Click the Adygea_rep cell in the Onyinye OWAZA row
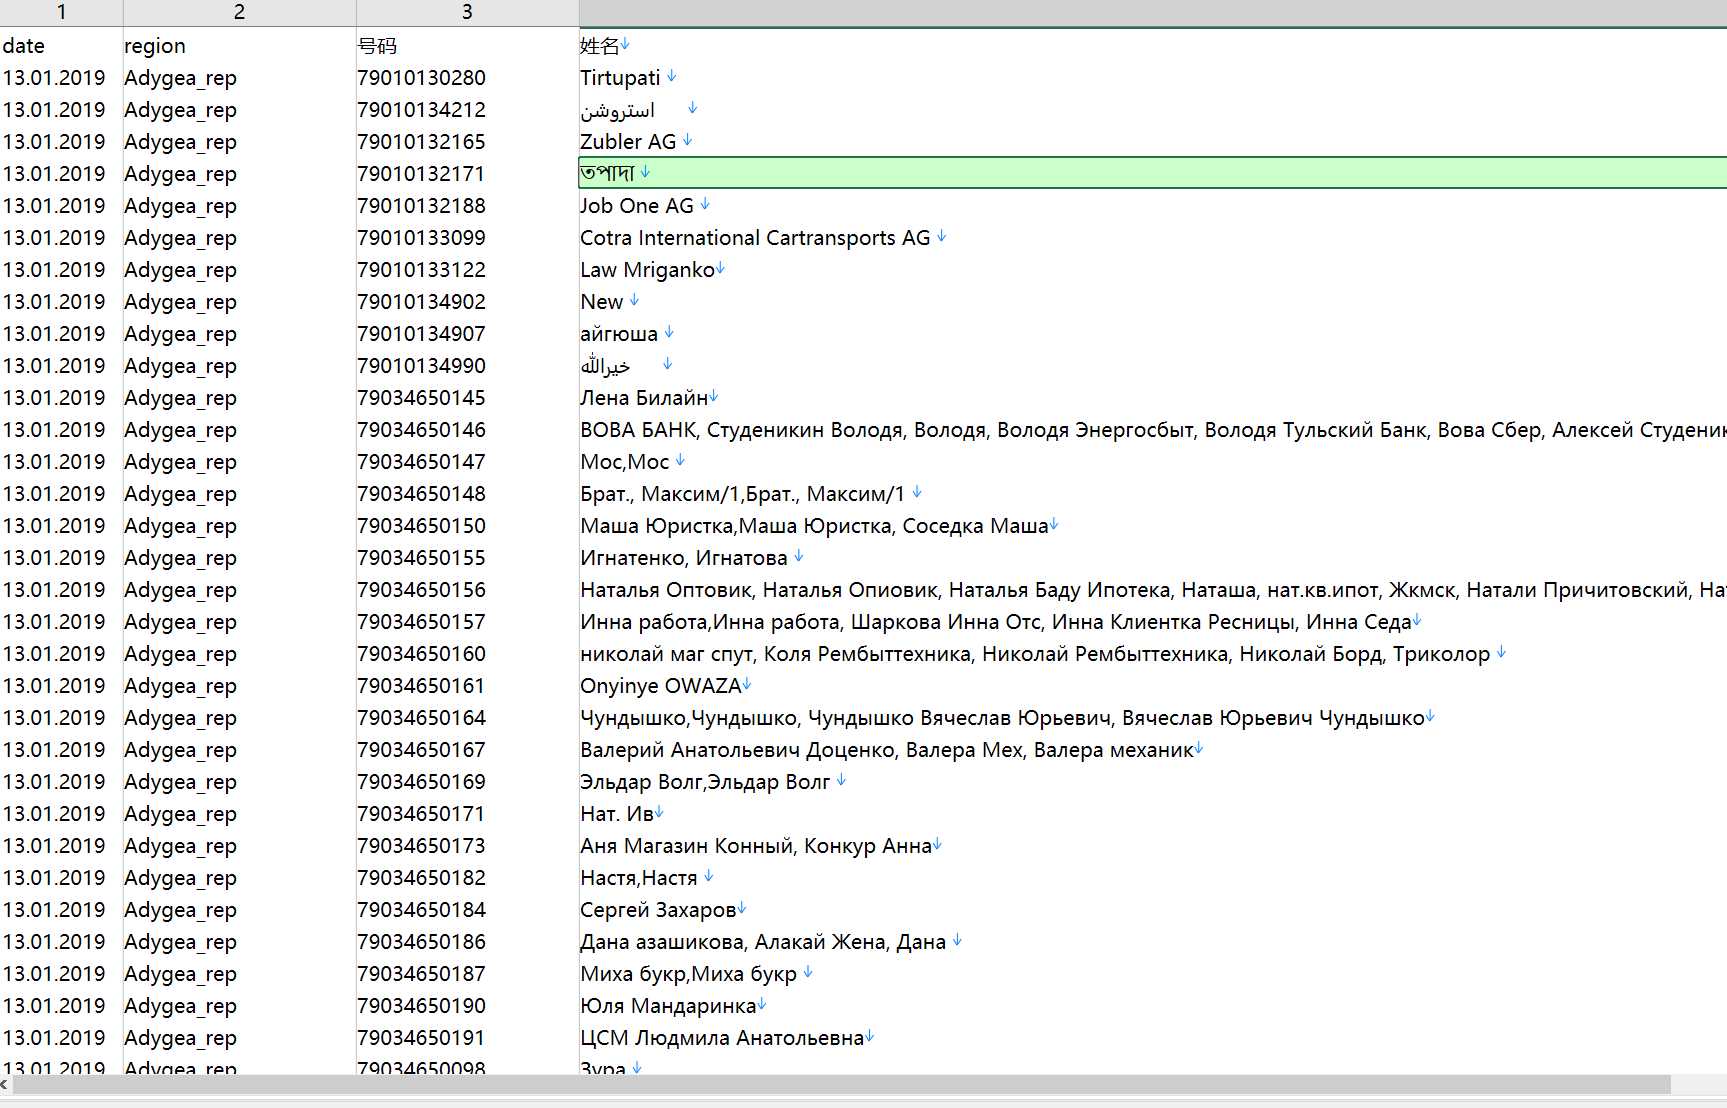This screenshot has height=1108, width=1727. pyautogui.click(x=239, y=686)
